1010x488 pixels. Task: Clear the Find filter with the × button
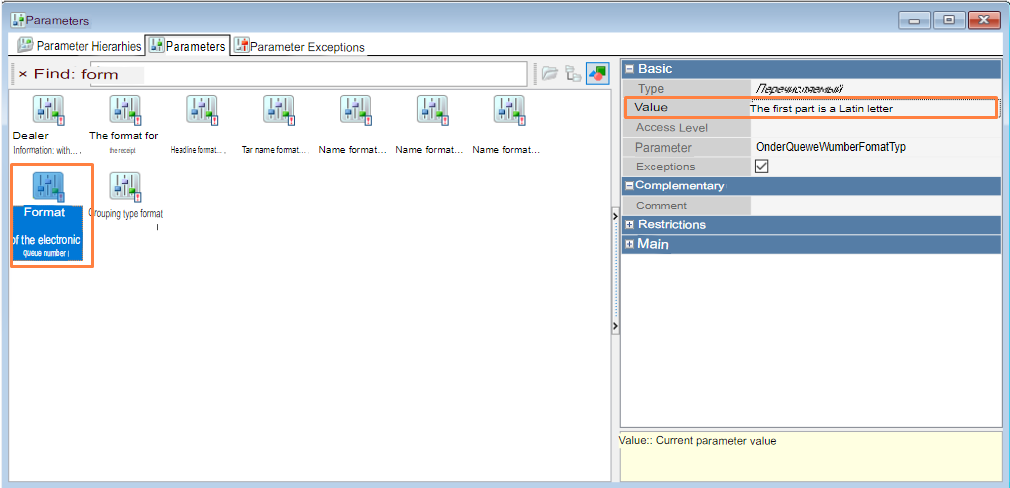[22, 74]
